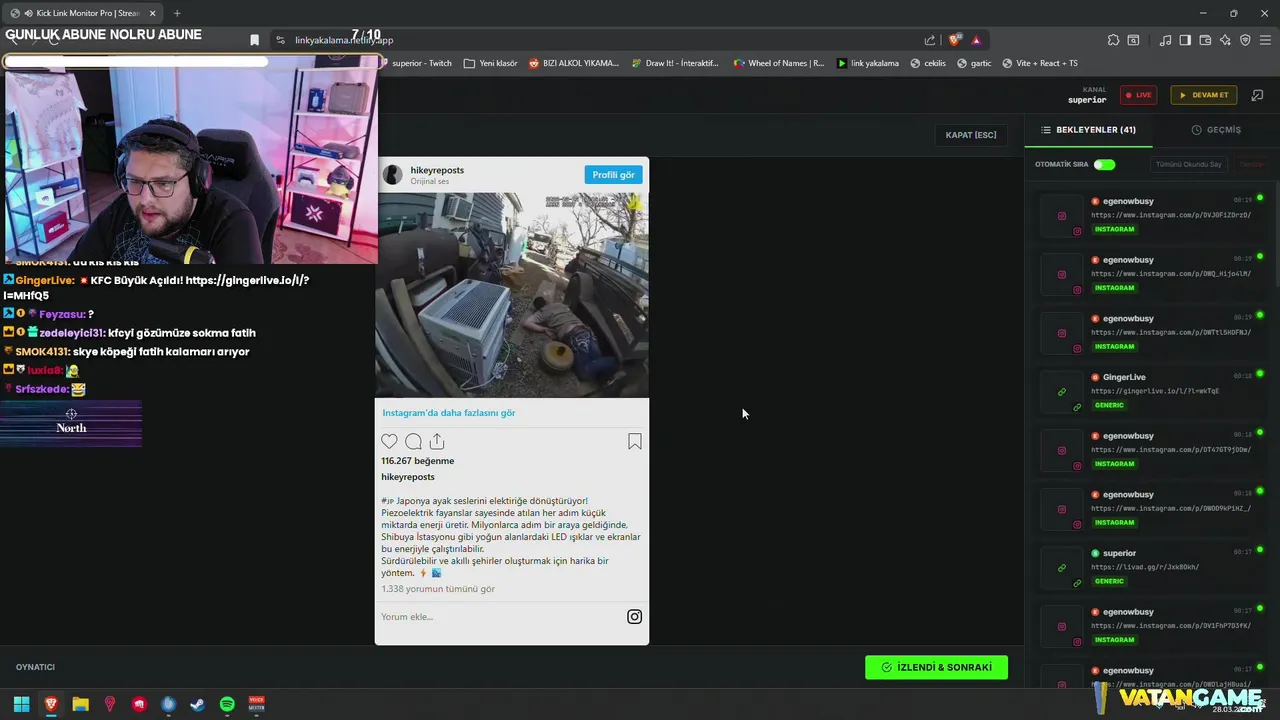Screen dimensions: 1280x720
Task: Open Instagram'da daha fazlasını gör link
Action: 449,413
